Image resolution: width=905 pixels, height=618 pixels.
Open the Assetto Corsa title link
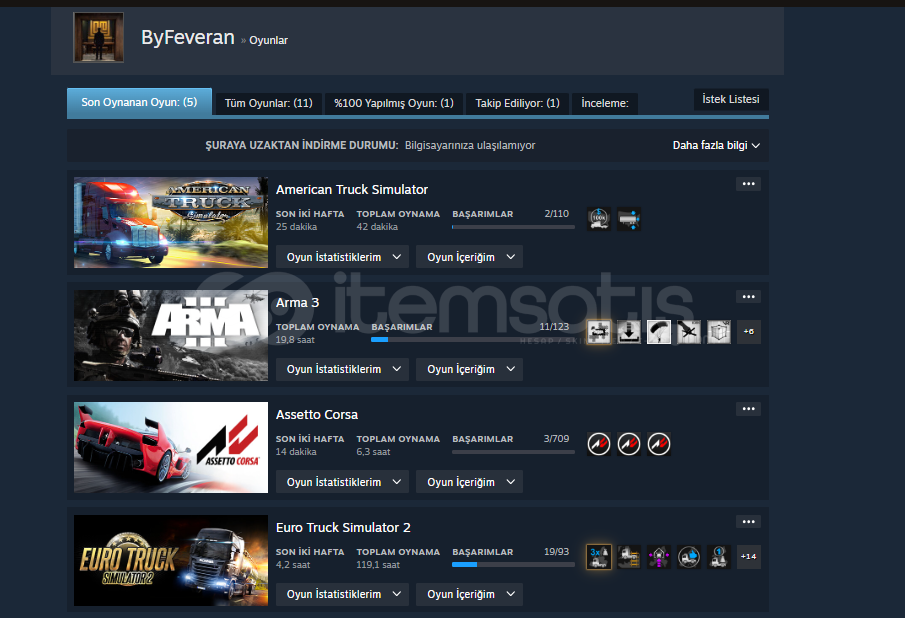317,414
